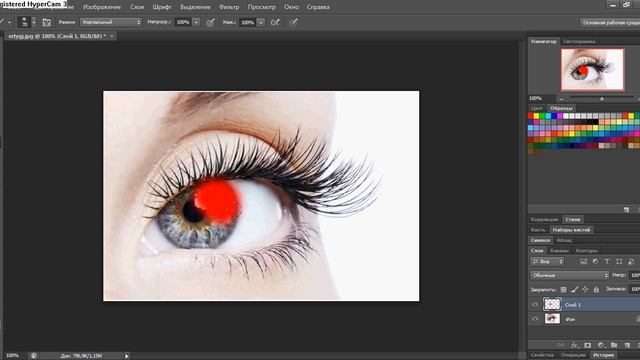Click the flow (Наж.) 100% field
The height and width of the screenshot is (360, 640).
click(x=247, y=22)
